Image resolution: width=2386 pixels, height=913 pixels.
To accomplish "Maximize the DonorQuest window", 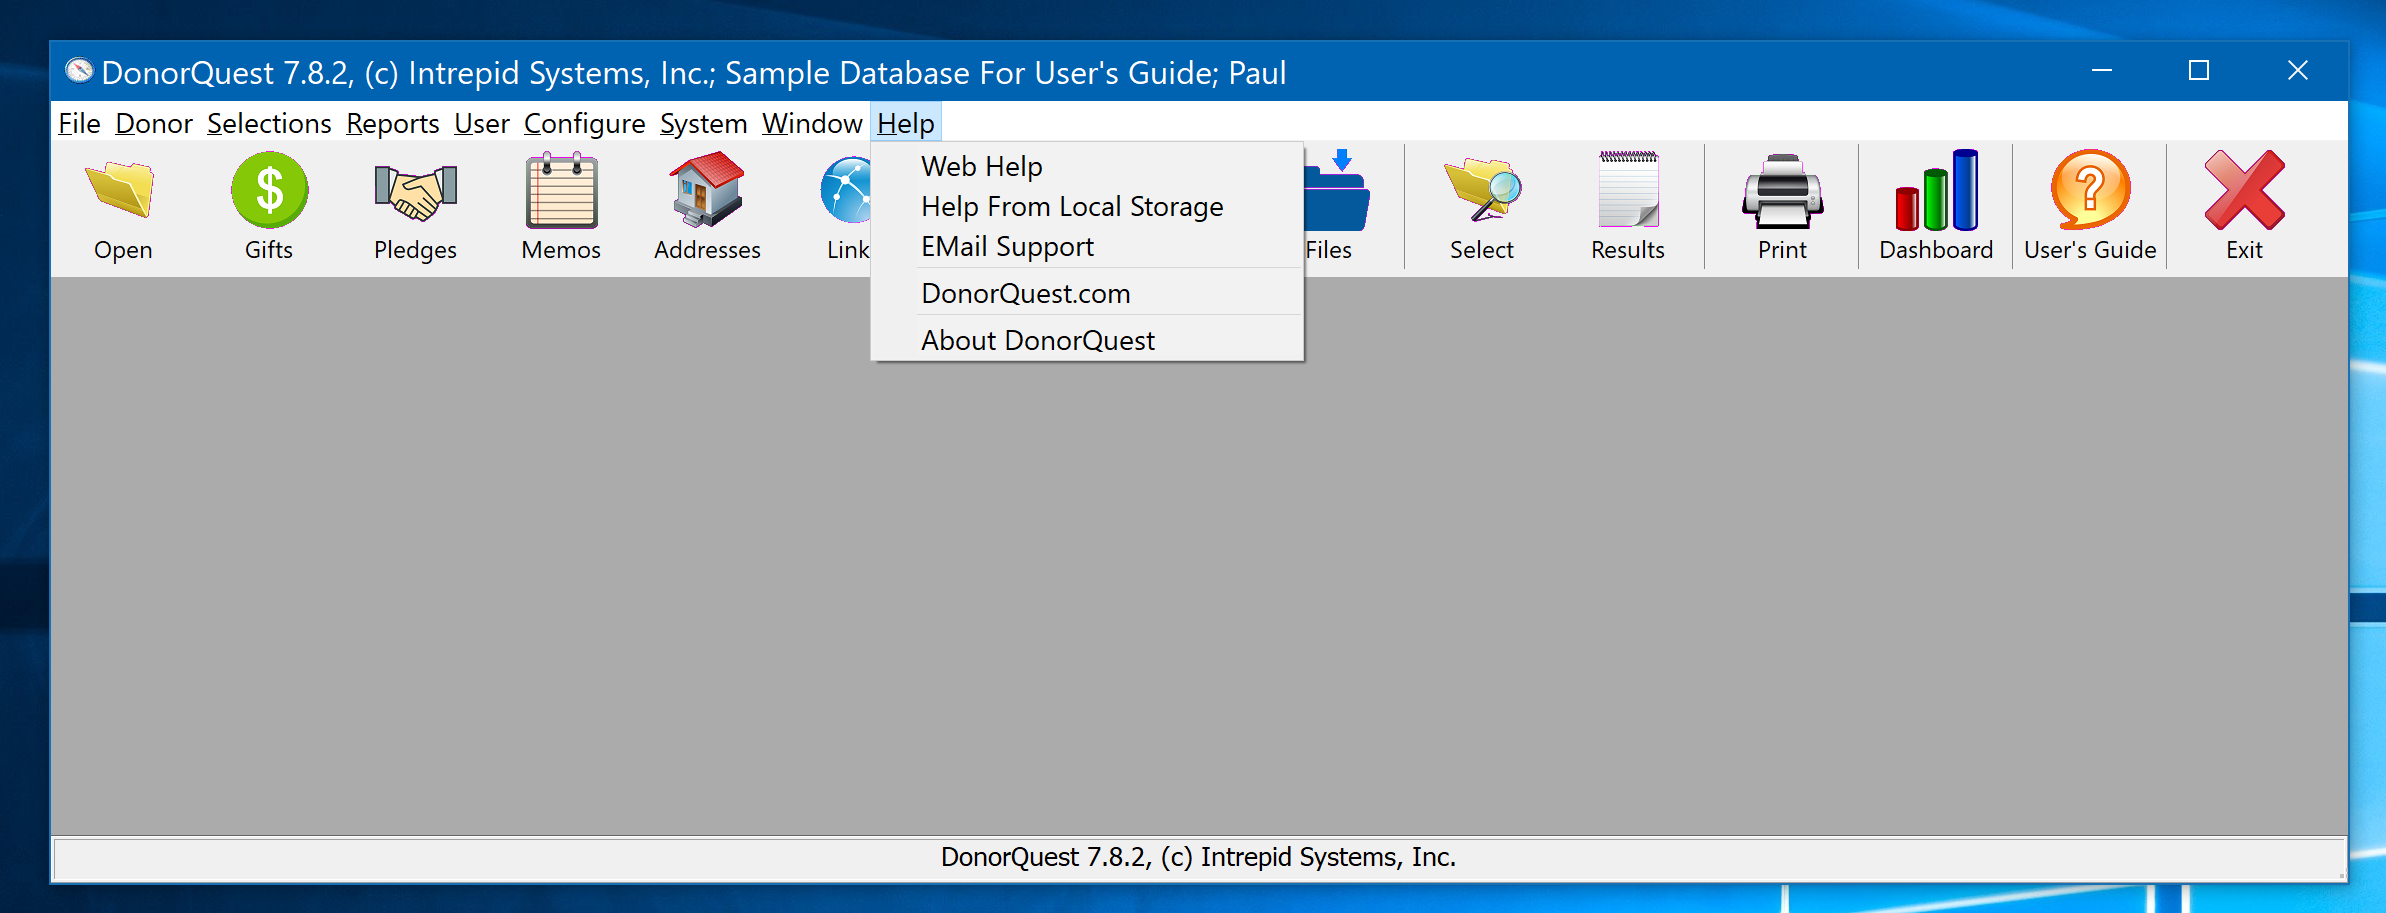I will (2199, 71).
